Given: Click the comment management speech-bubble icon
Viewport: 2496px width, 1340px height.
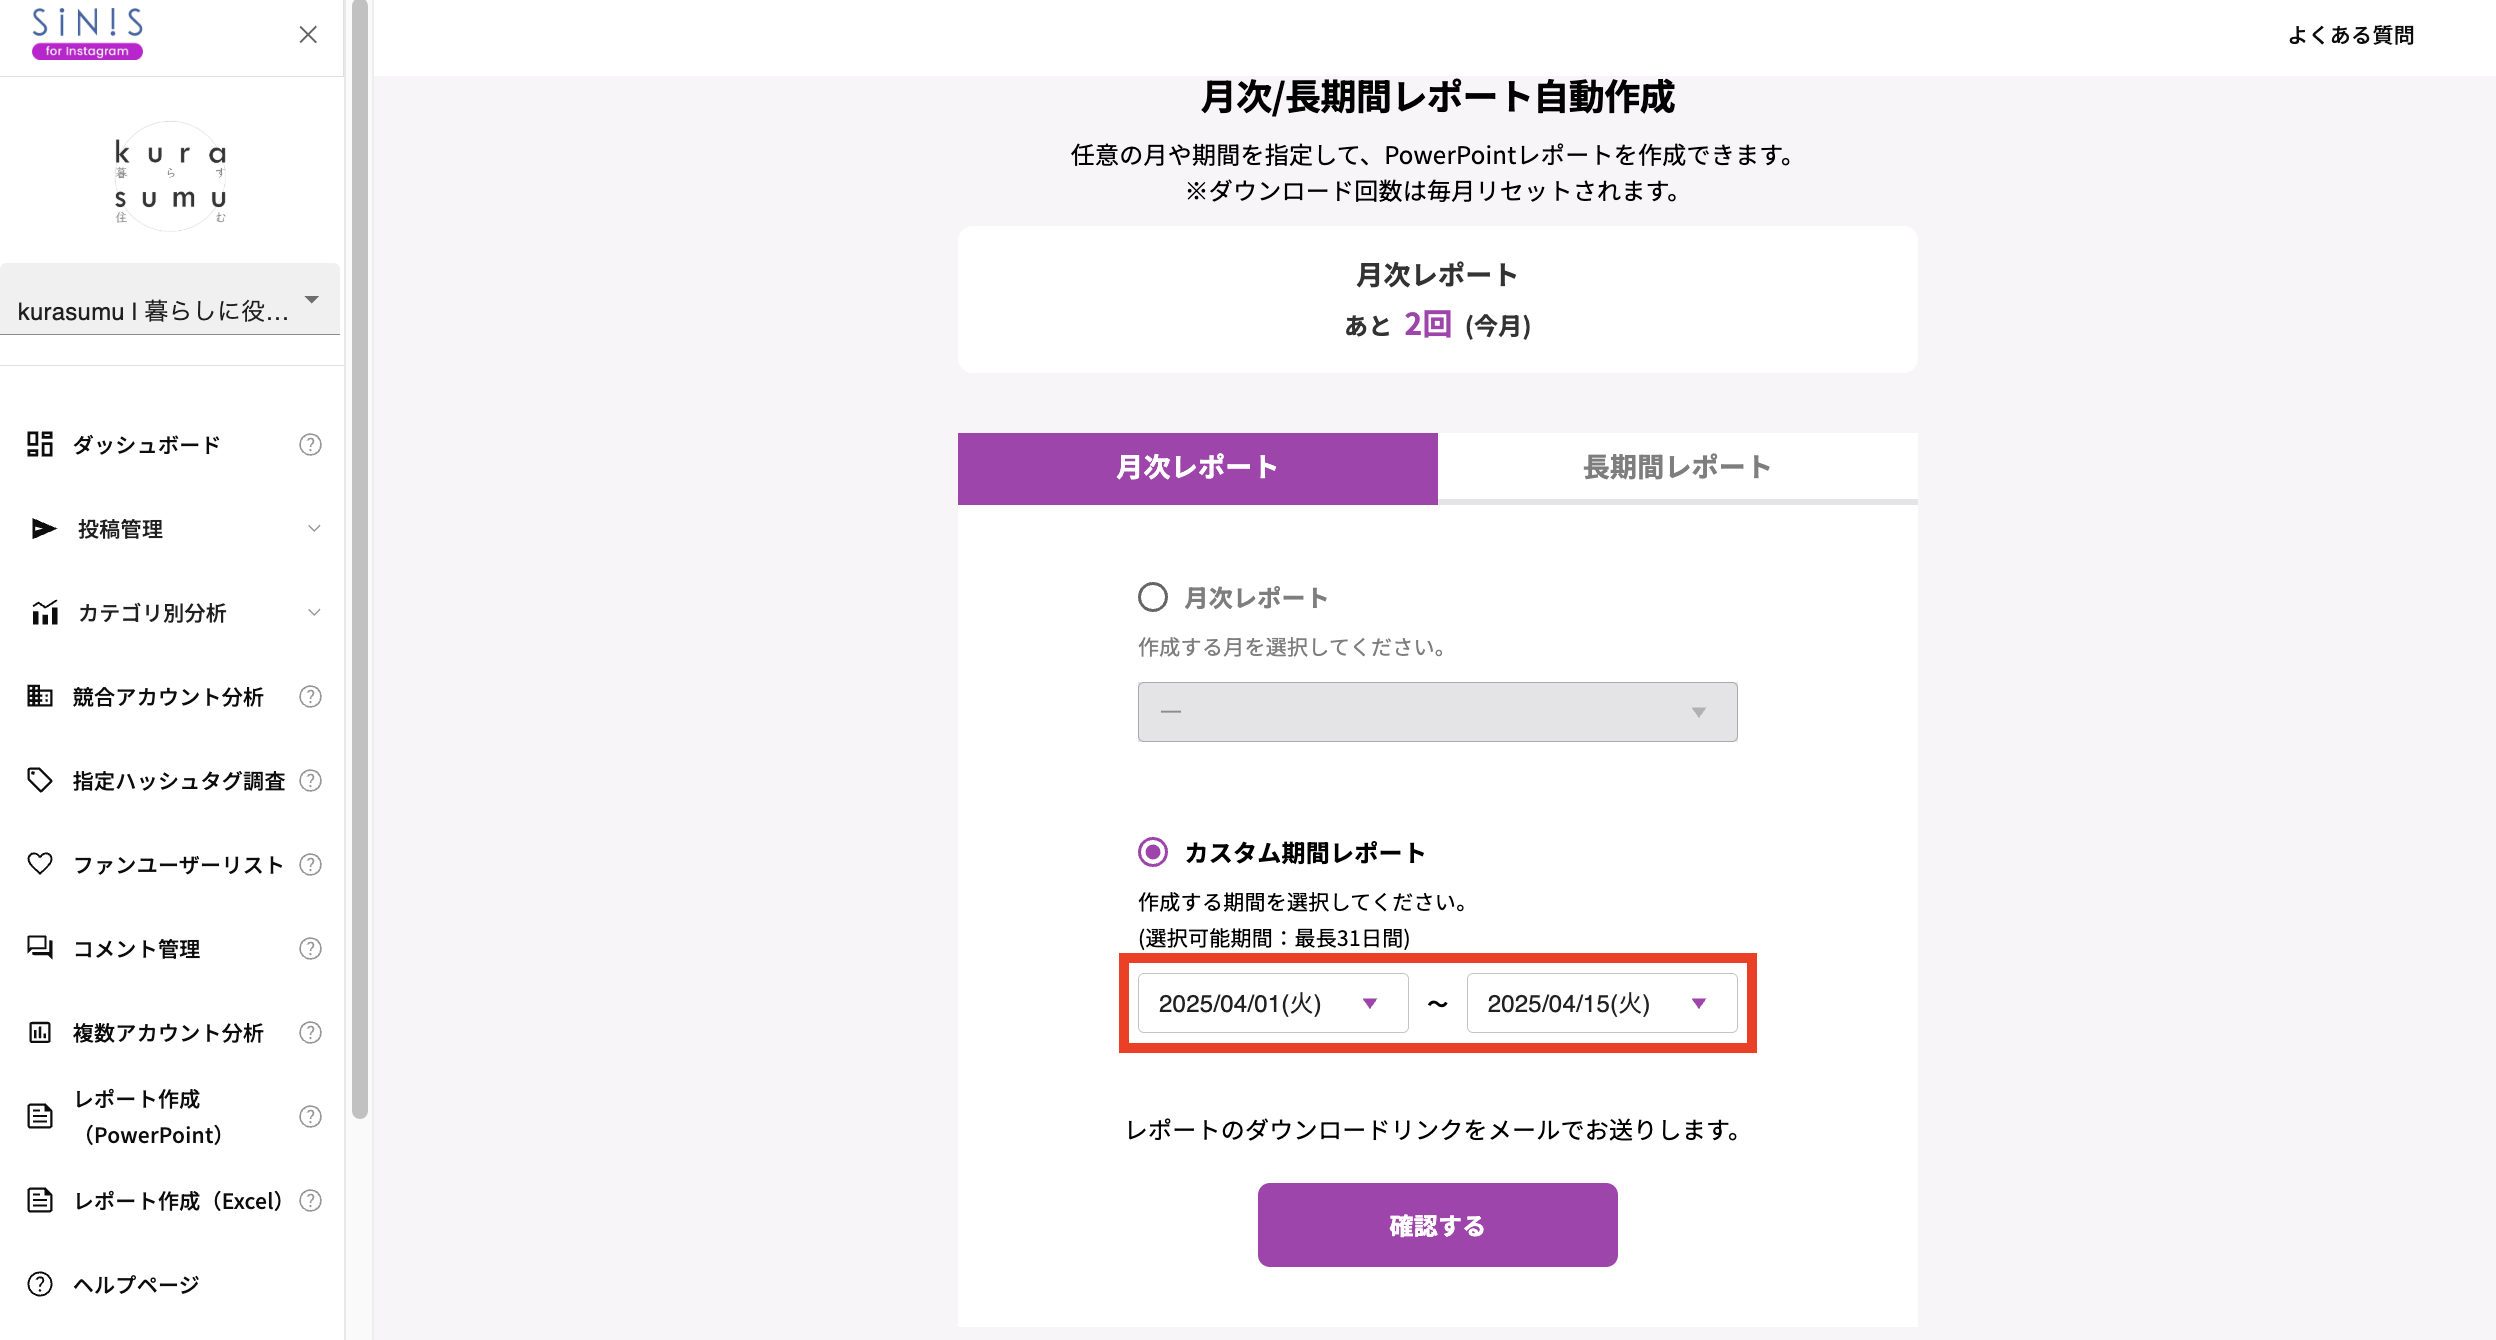Looking at the screenshot, I should [40, 947].
